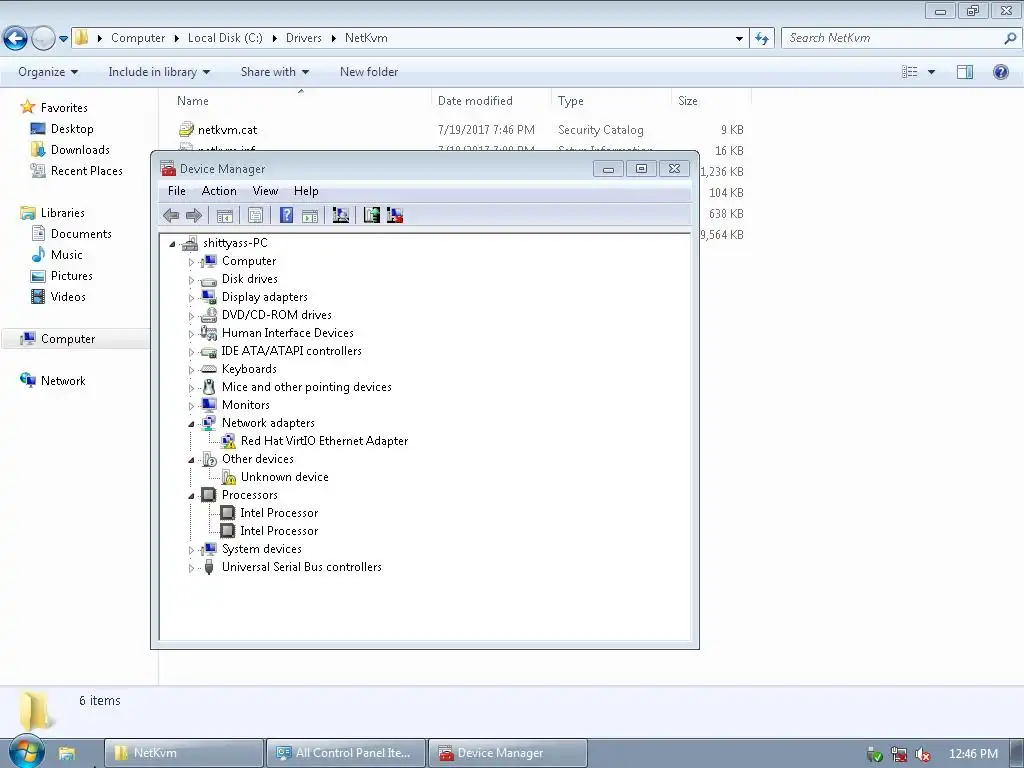Viewport: 1024px width, 768px height.
Task: Open Downloads in Favorites sidebar
Action: pyautogui.click(x=80, y=150)
